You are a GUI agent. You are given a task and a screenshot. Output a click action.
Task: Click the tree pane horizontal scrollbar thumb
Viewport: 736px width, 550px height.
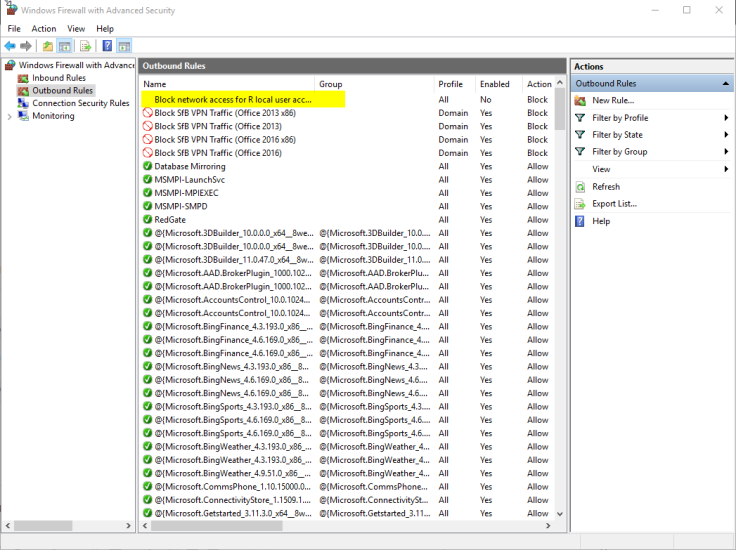coord(43,526)
